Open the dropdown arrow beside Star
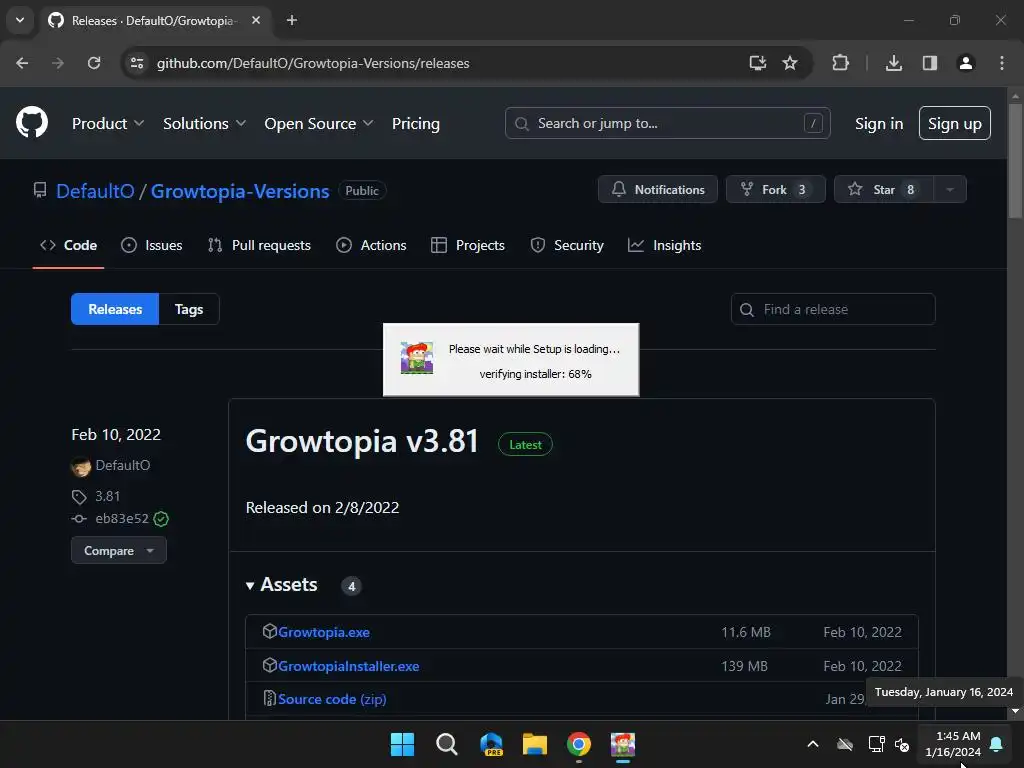Screen dimensions: 1024x768 pyautogui.click(x=950, y=189)
